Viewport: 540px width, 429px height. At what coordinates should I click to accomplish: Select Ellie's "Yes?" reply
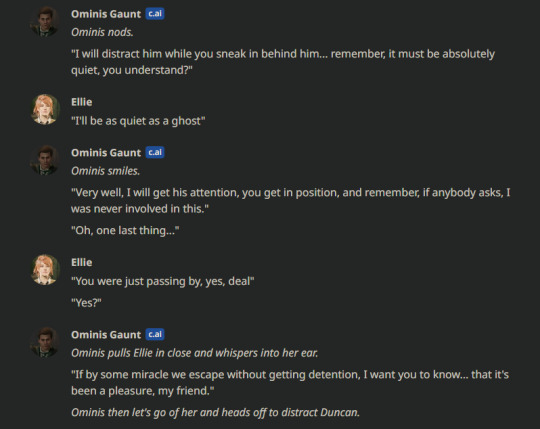tap(86, 303)
